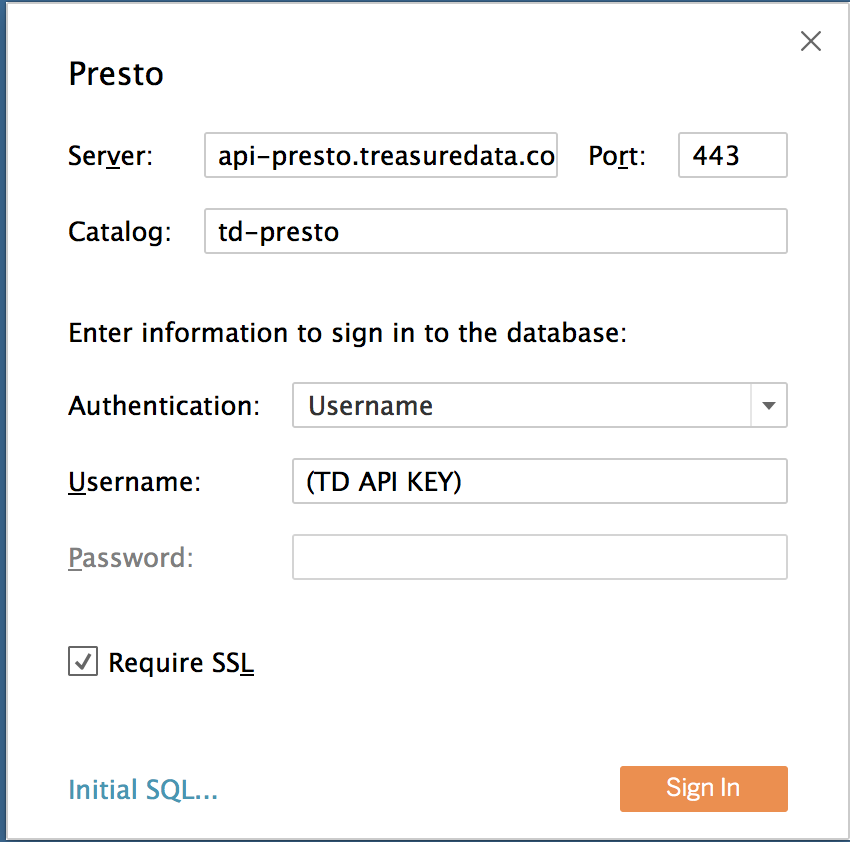
Task: Click the empty Password input field
Action: (539, 557)
